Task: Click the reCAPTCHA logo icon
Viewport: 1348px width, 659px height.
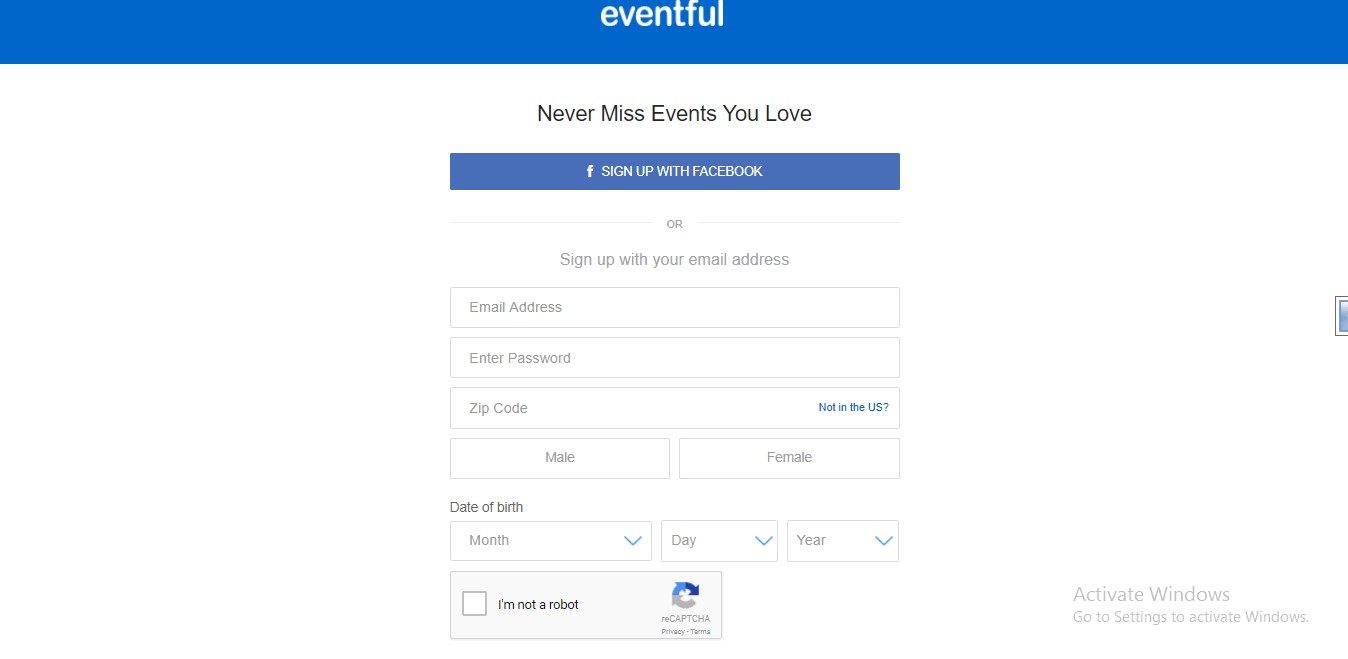Action: [685, 596]
